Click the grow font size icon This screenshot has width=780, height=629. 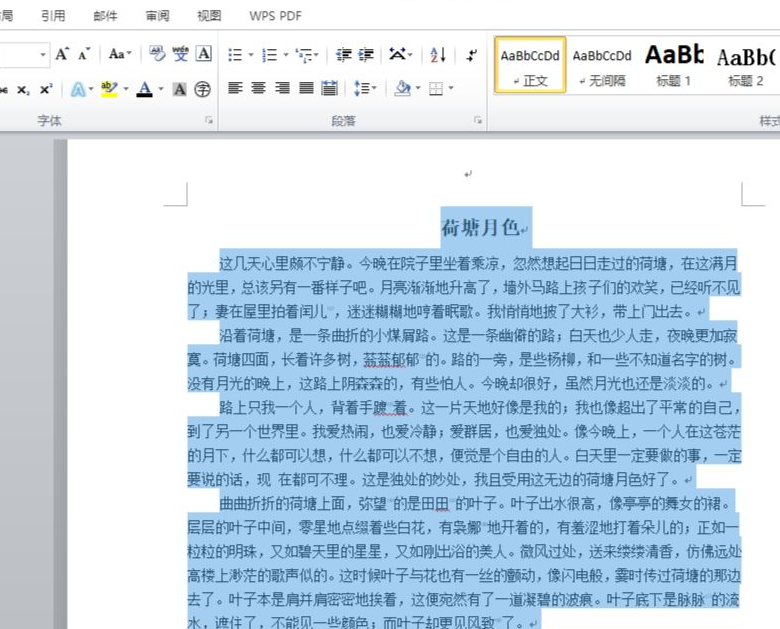click(62, 54)
